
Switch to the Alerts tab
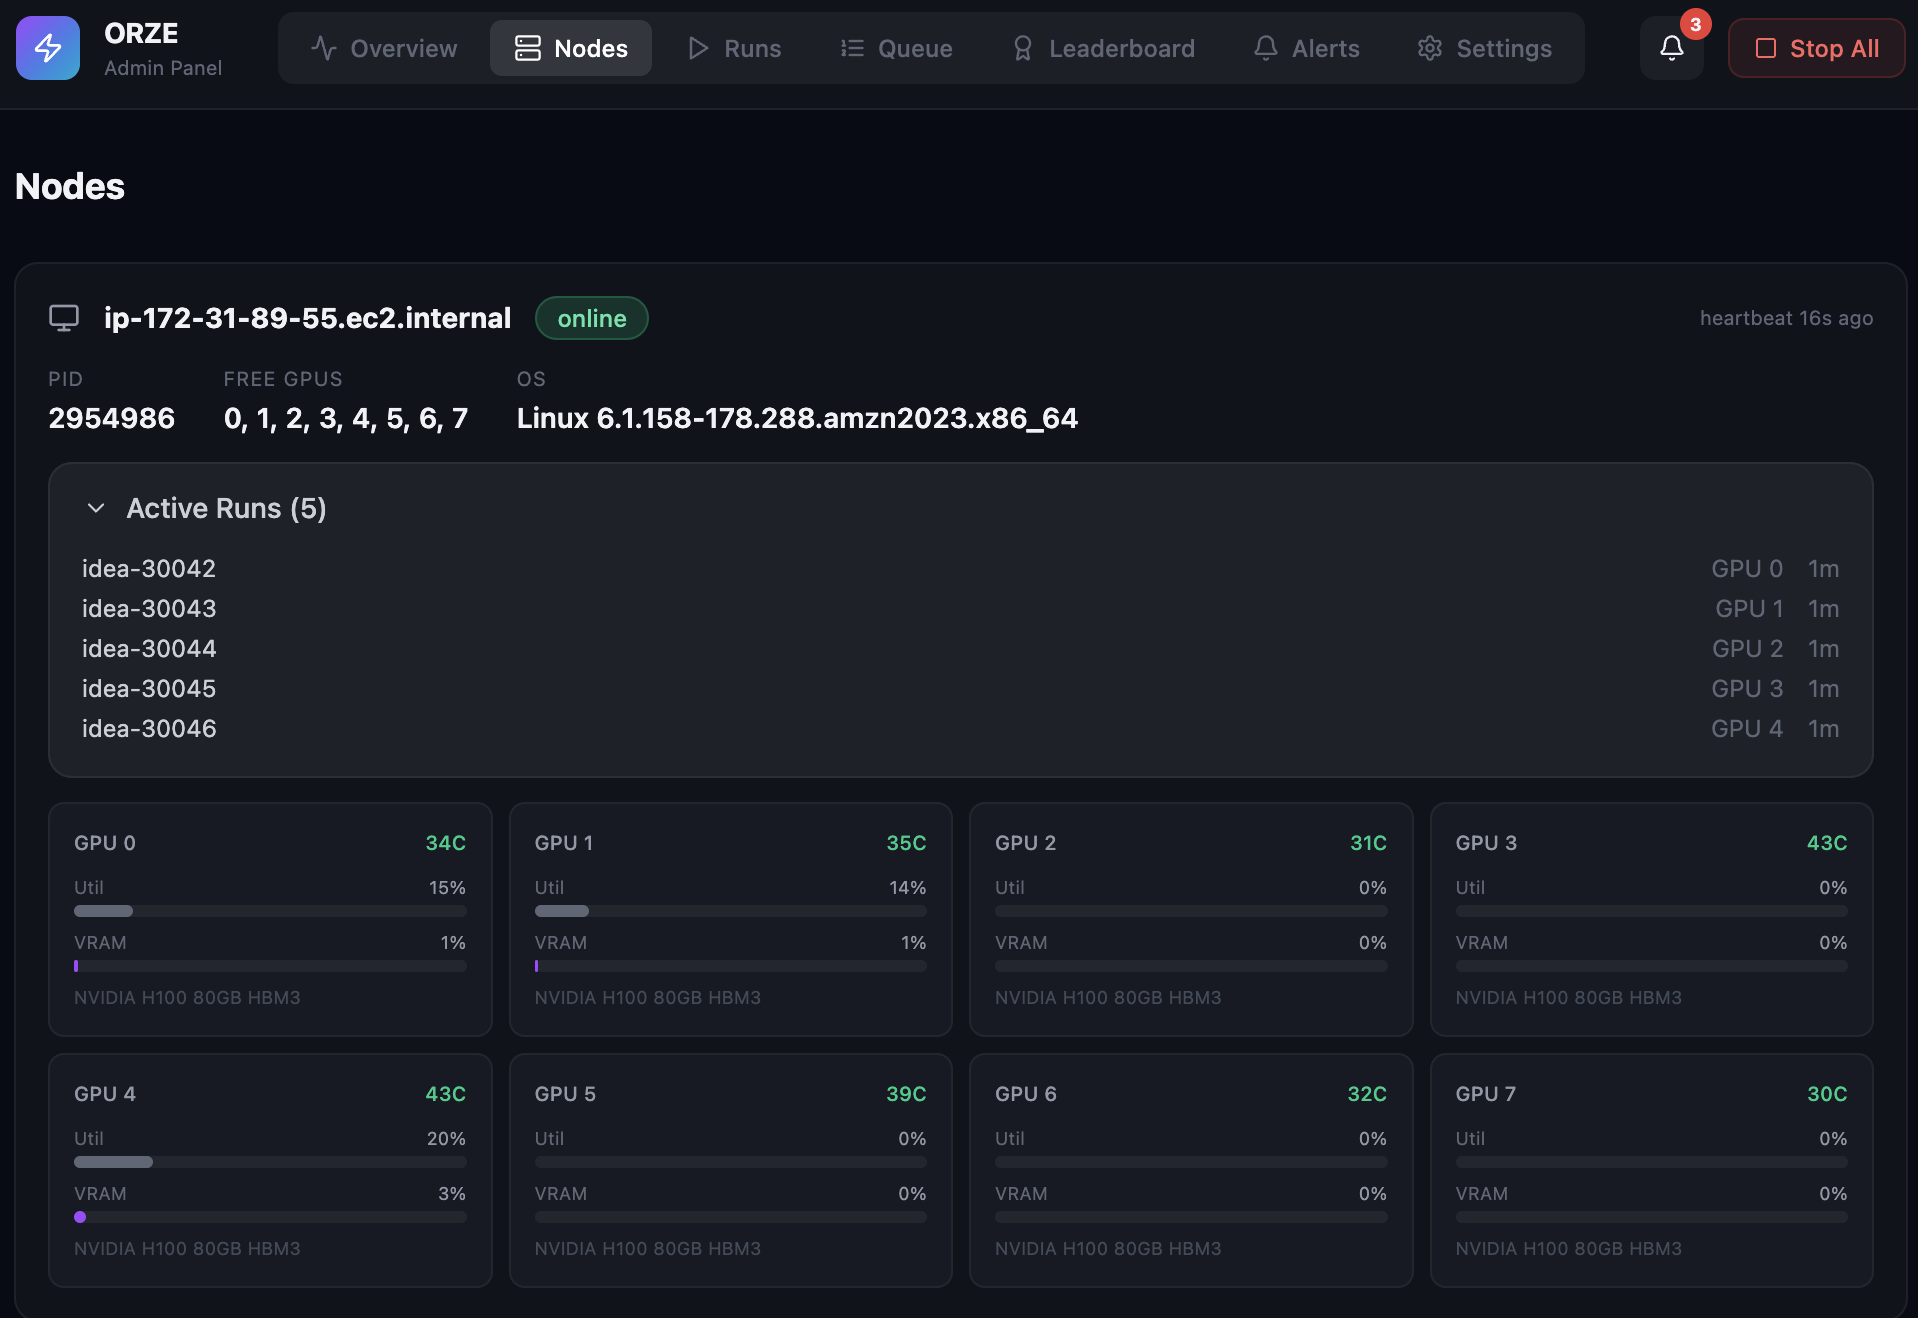click(1306, 48)
